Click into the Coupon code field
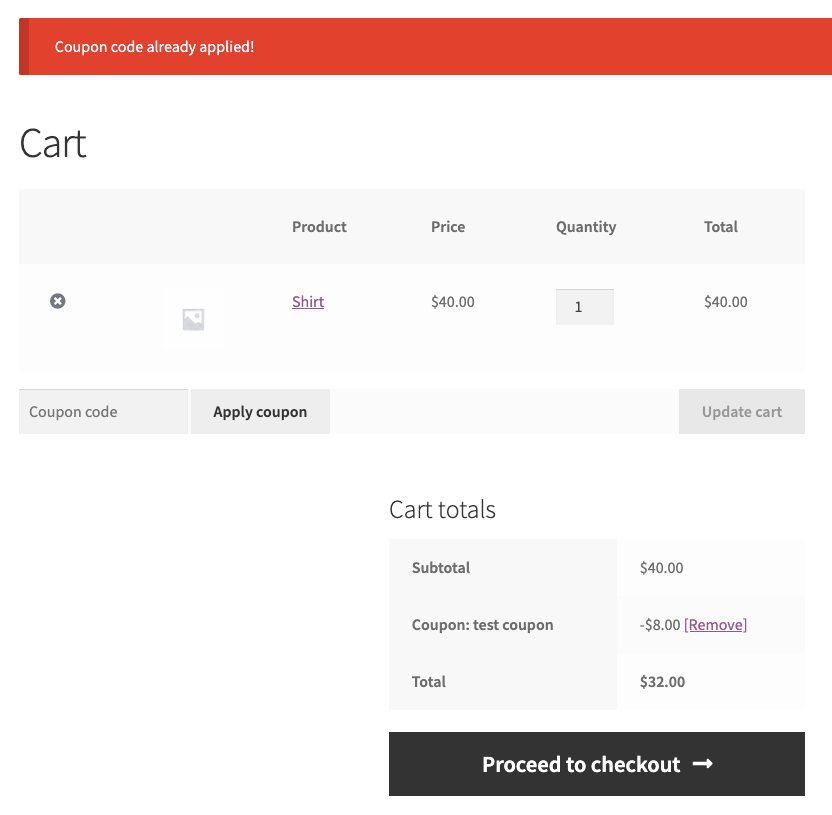Screen dimensions: 832x815 tap(103, 412)
